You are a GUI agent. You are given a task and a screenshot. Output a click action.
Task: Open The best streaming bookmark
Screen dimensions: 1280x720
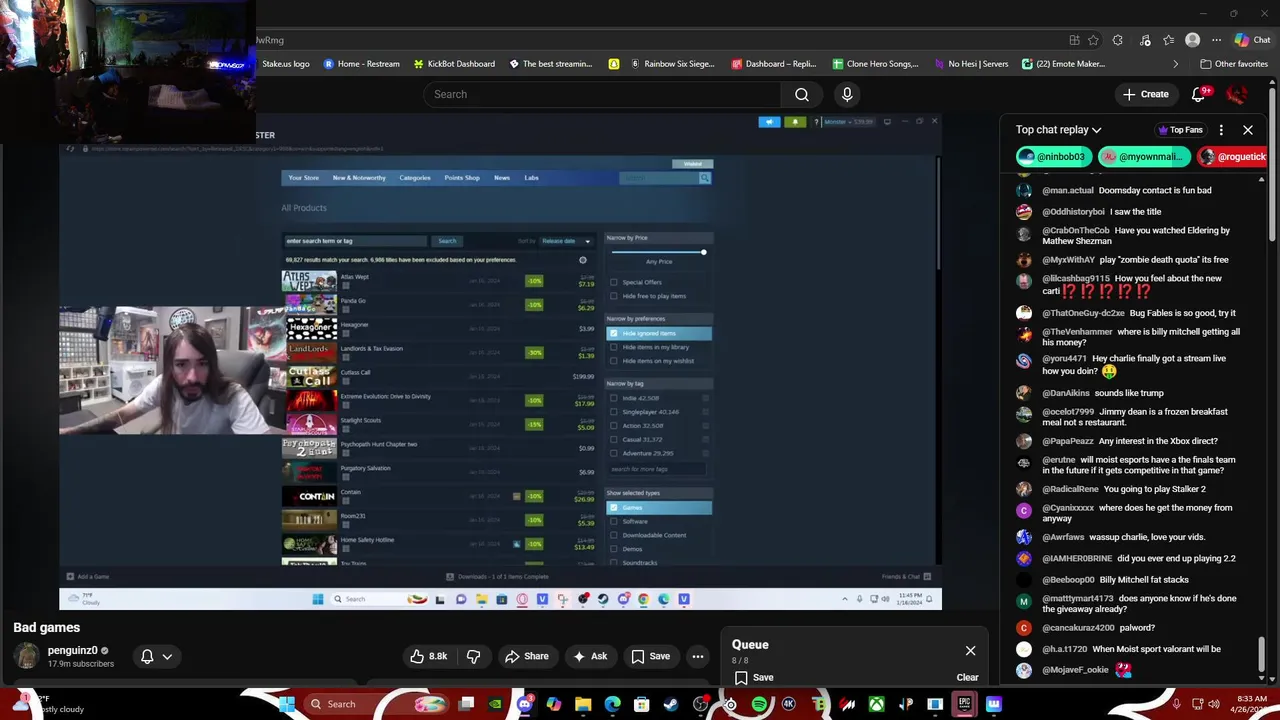(x=551, y=64)
